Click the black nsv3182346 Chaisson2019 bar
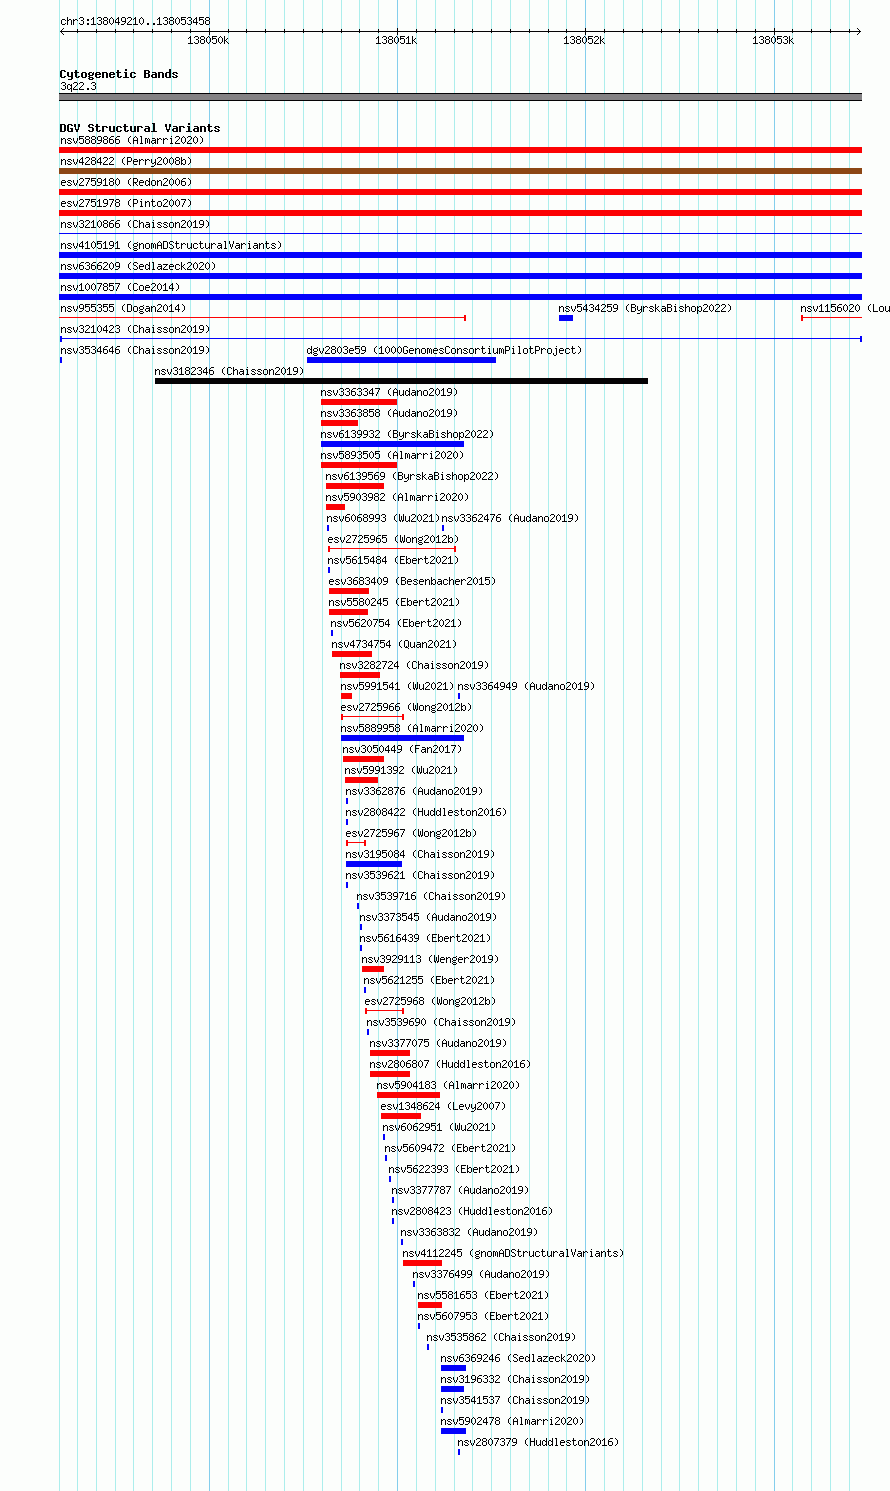 click(x=401, y=381)
